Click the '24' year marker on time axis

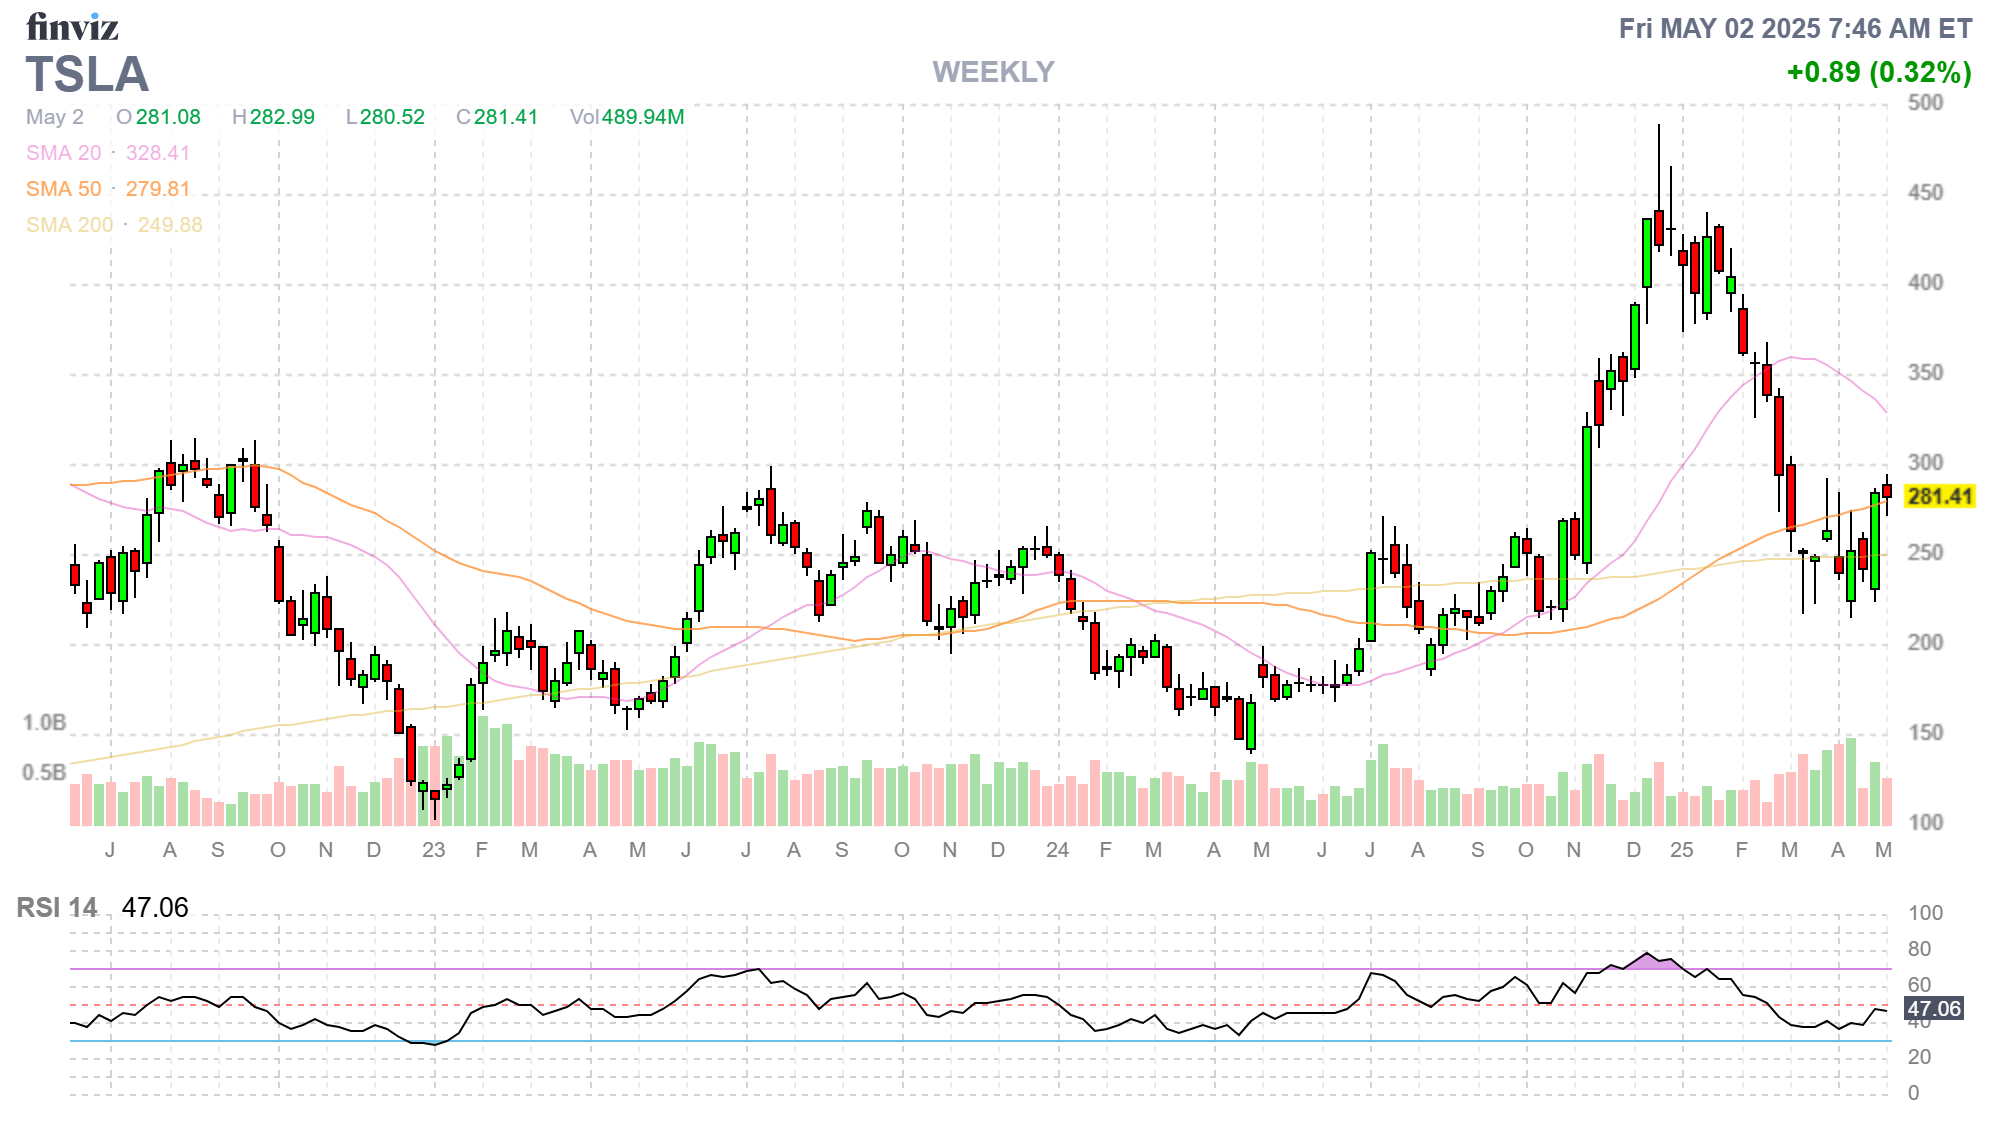[x=1057, y=850]
